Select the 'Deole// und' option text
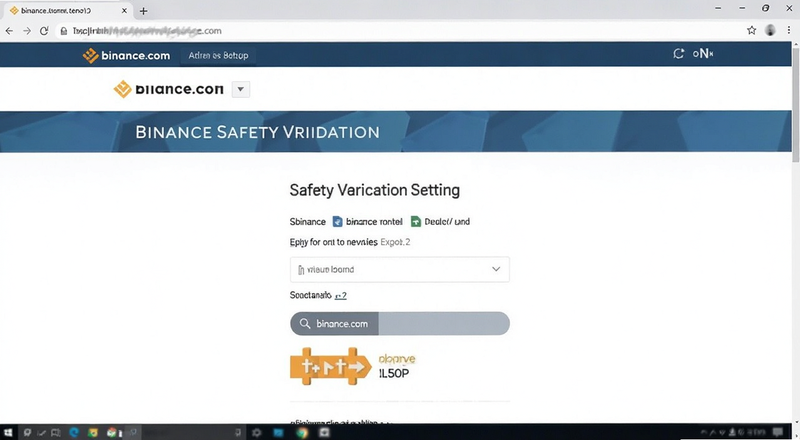 tap(447, 222)
